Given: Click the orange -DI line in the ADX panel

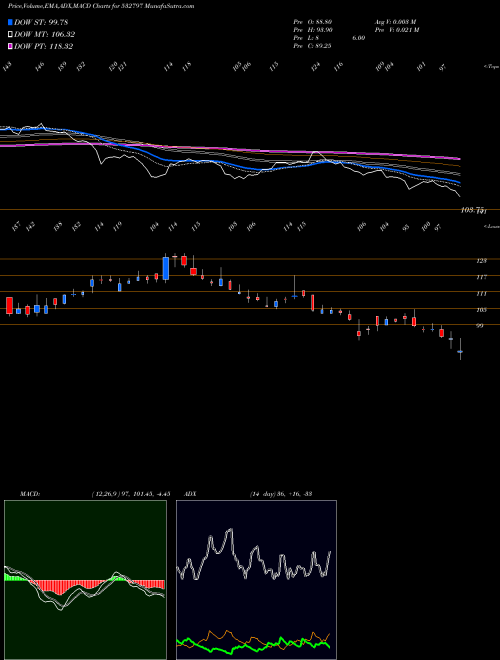Looking at the screenshot, I should pyautogui.click(x=227, y=633).
